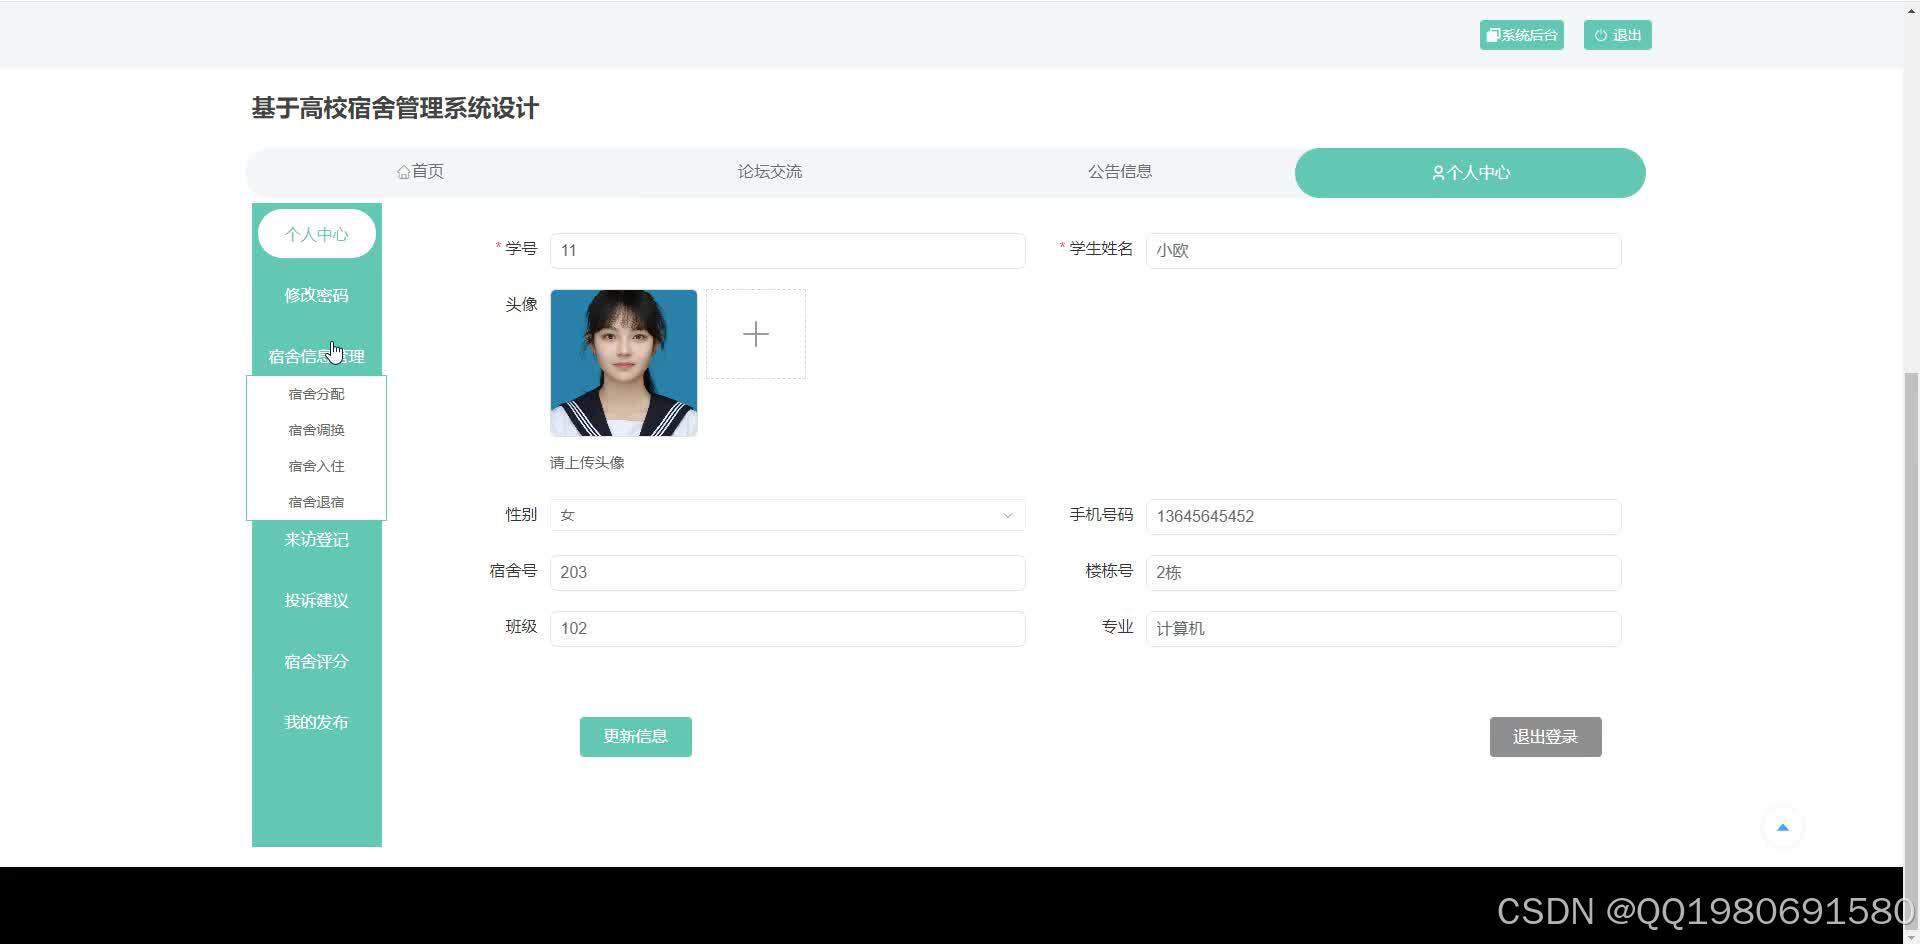Click the 退出登录 button
1920x944 pixels.
coord(1545,736)
